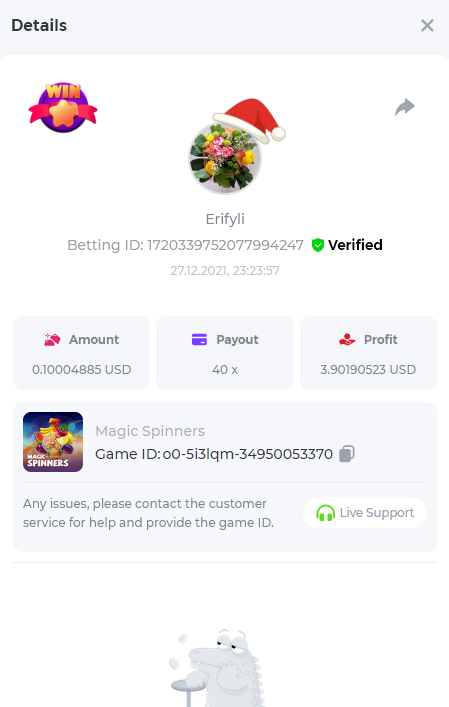
Task: Click the 40 x payout value
Action: (x=225, y=370)
